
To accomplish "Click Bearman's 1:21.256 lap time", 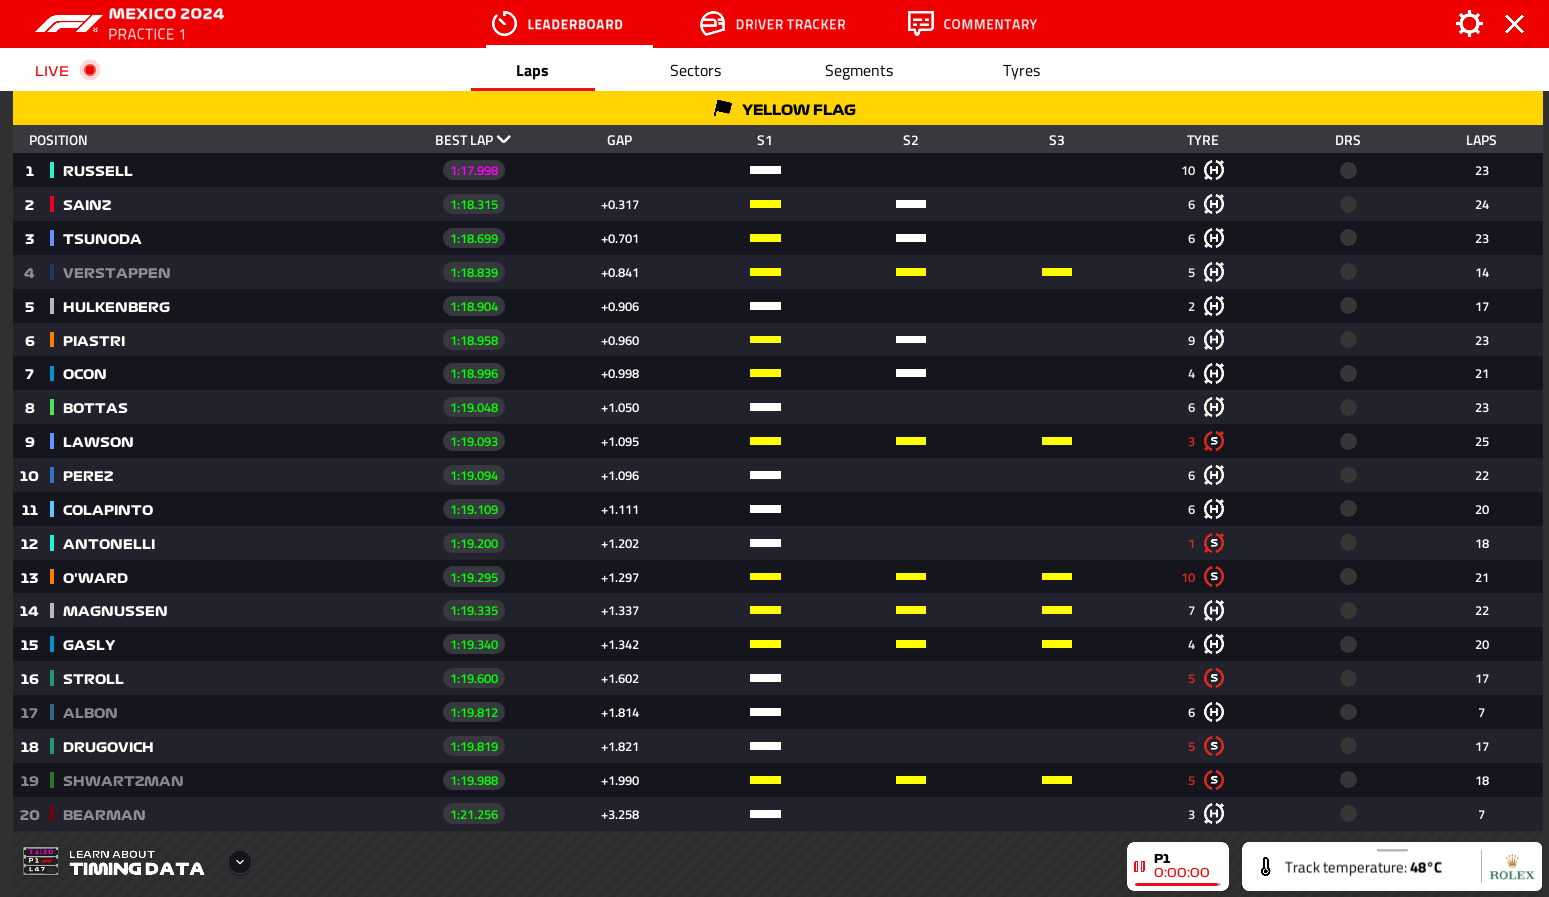I will 474,815.
